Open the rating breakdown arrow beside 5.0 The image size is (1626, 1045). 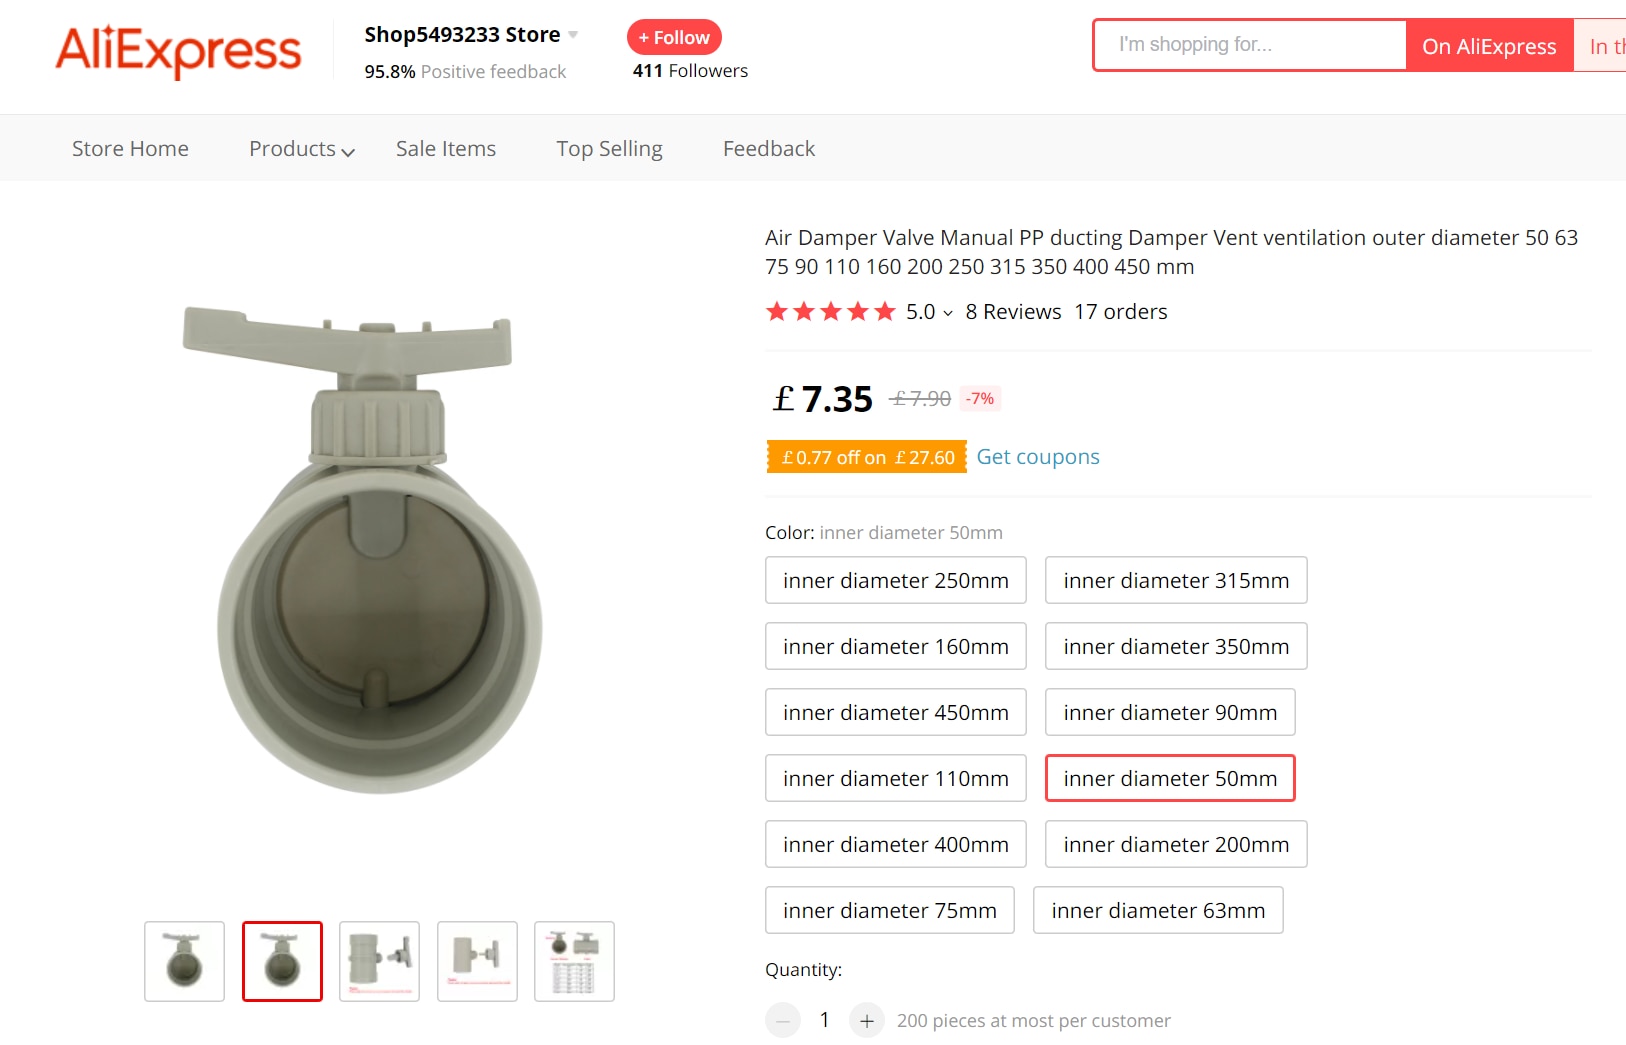(x=948, y=313)
